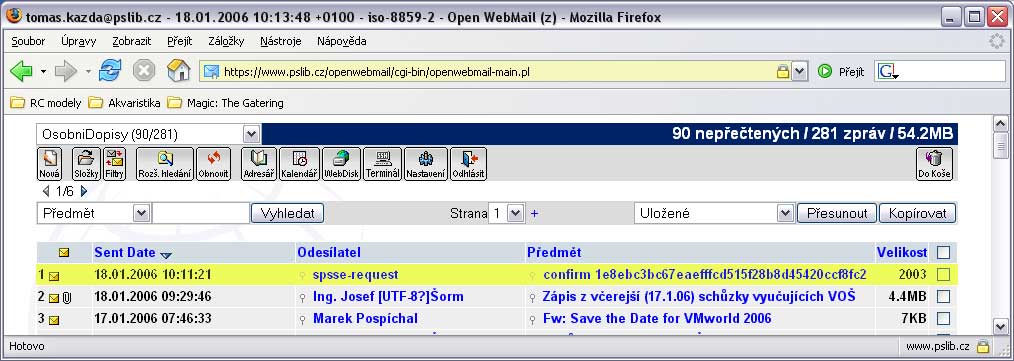Image resolution: width=1014 pixels, height=361 pixels.
Task: Open RC modely bookmark folder
Action: pyautogui.click(x=46, y=102)
